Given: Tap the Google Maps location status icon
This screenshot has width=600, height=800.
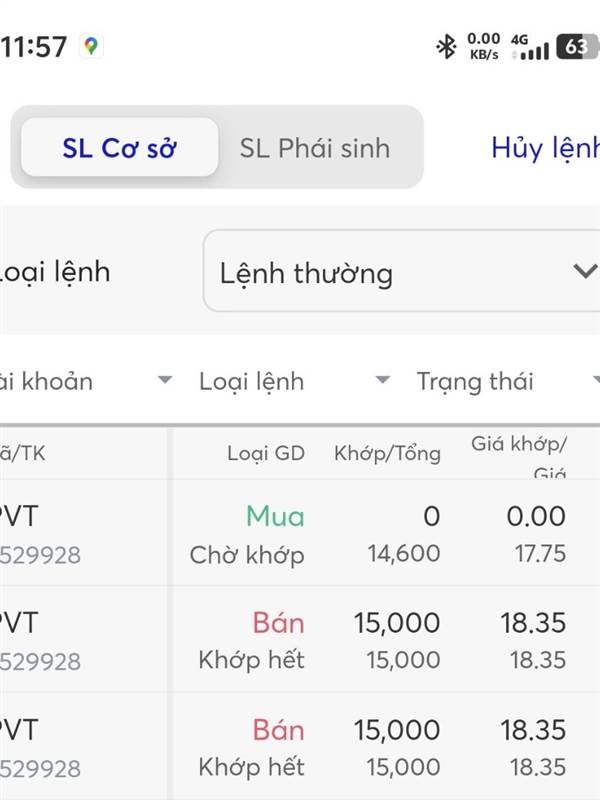Looking at the screenshot, I should tap(91, 46).
